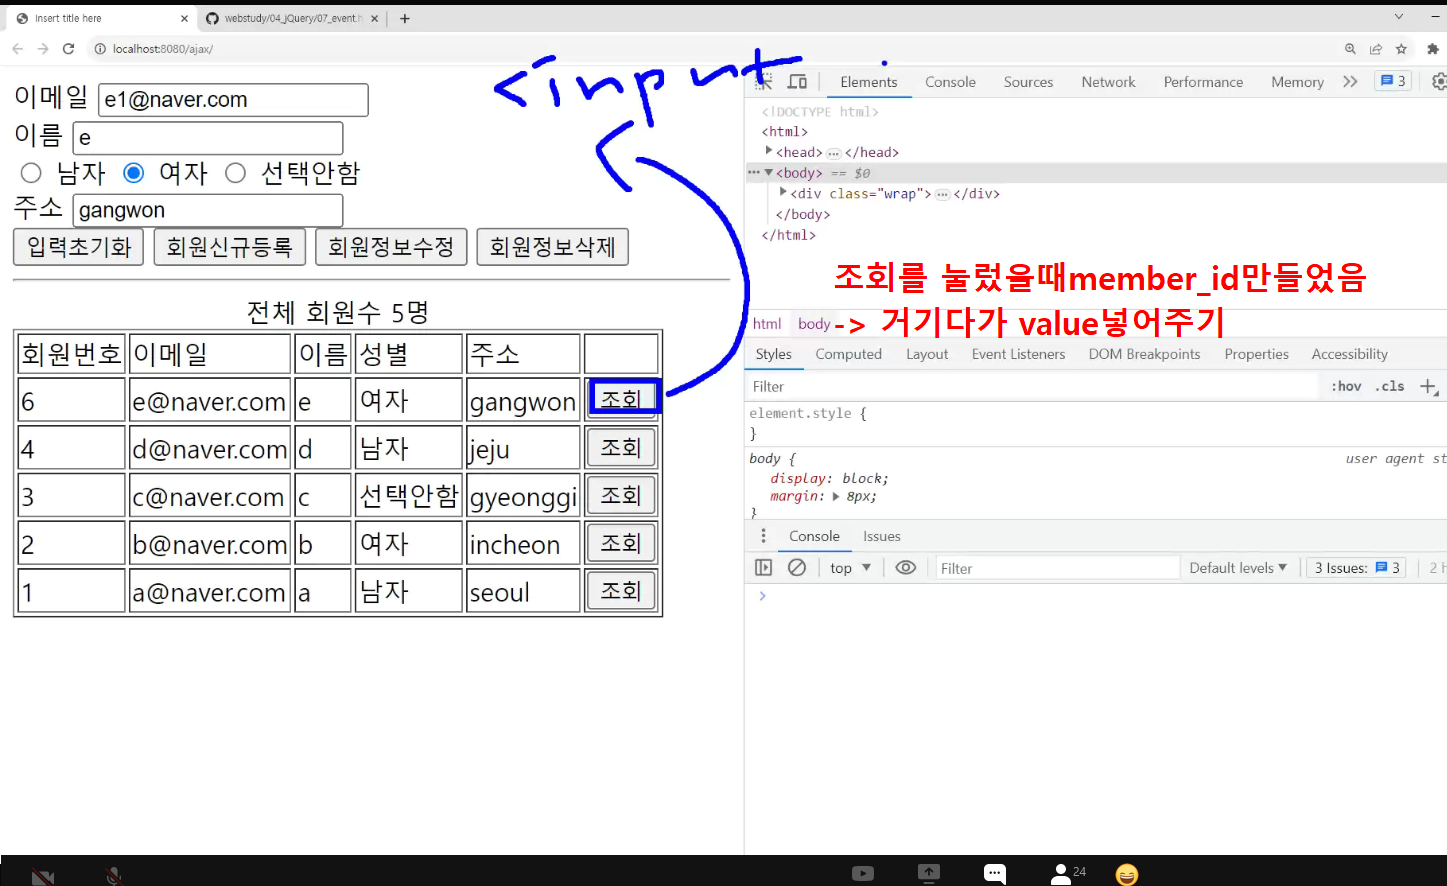Close the 'Insert title here' tab
This screenshot has height=886, width=1447.
point(184,18)
